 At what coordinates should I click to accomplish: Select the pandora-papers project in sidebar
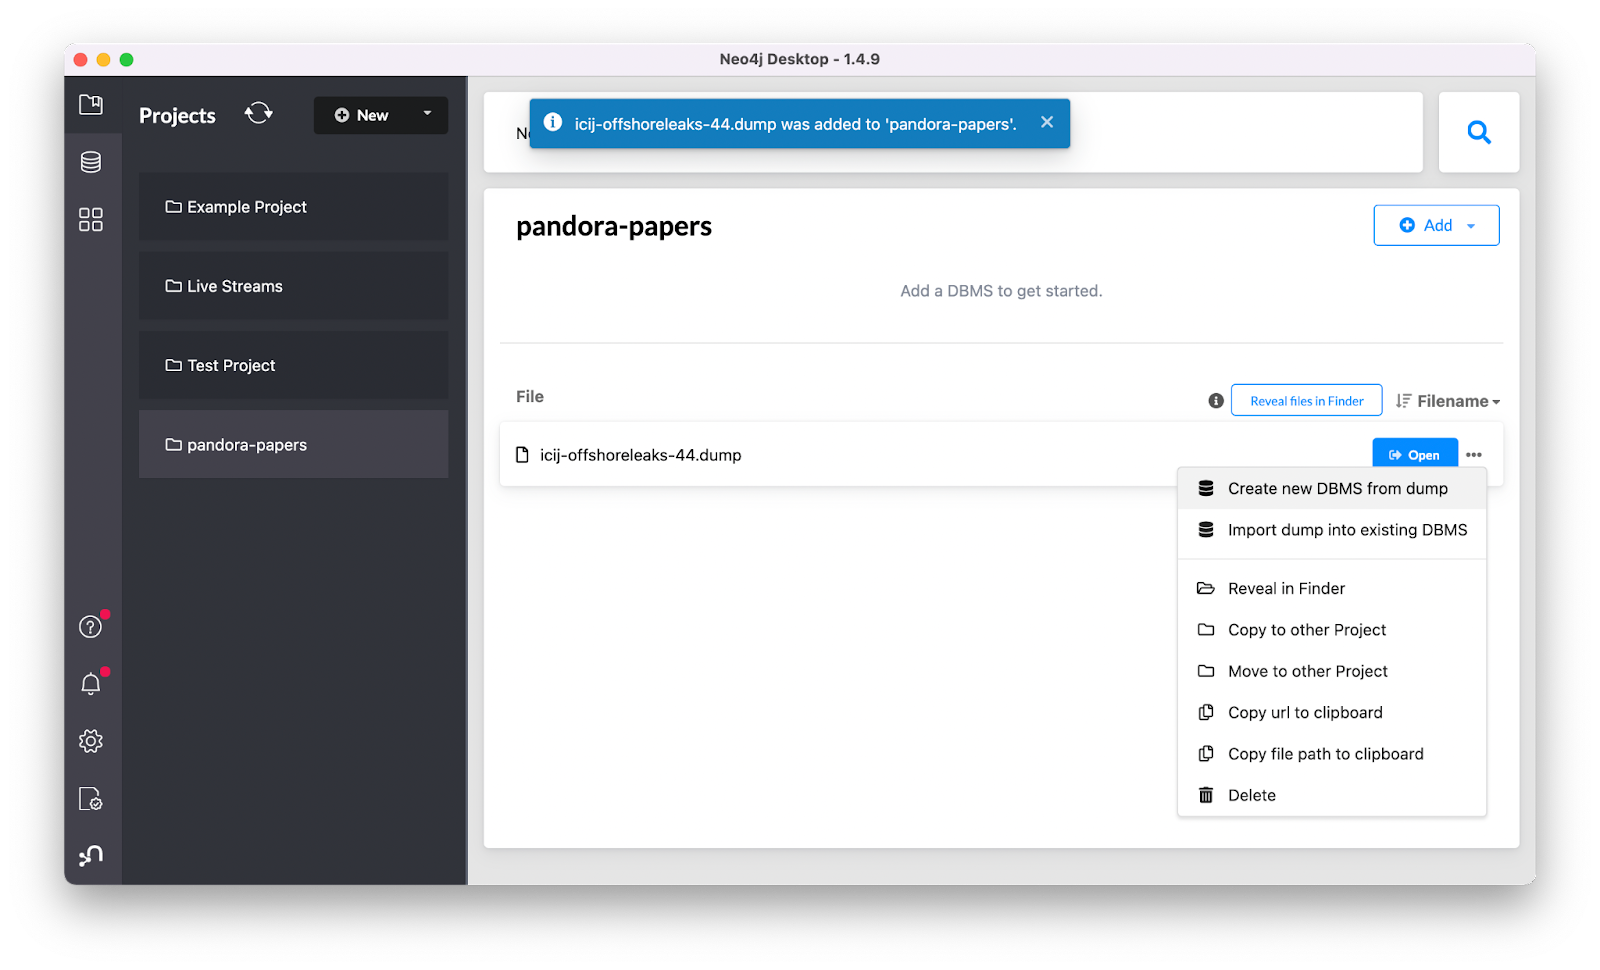293,444
